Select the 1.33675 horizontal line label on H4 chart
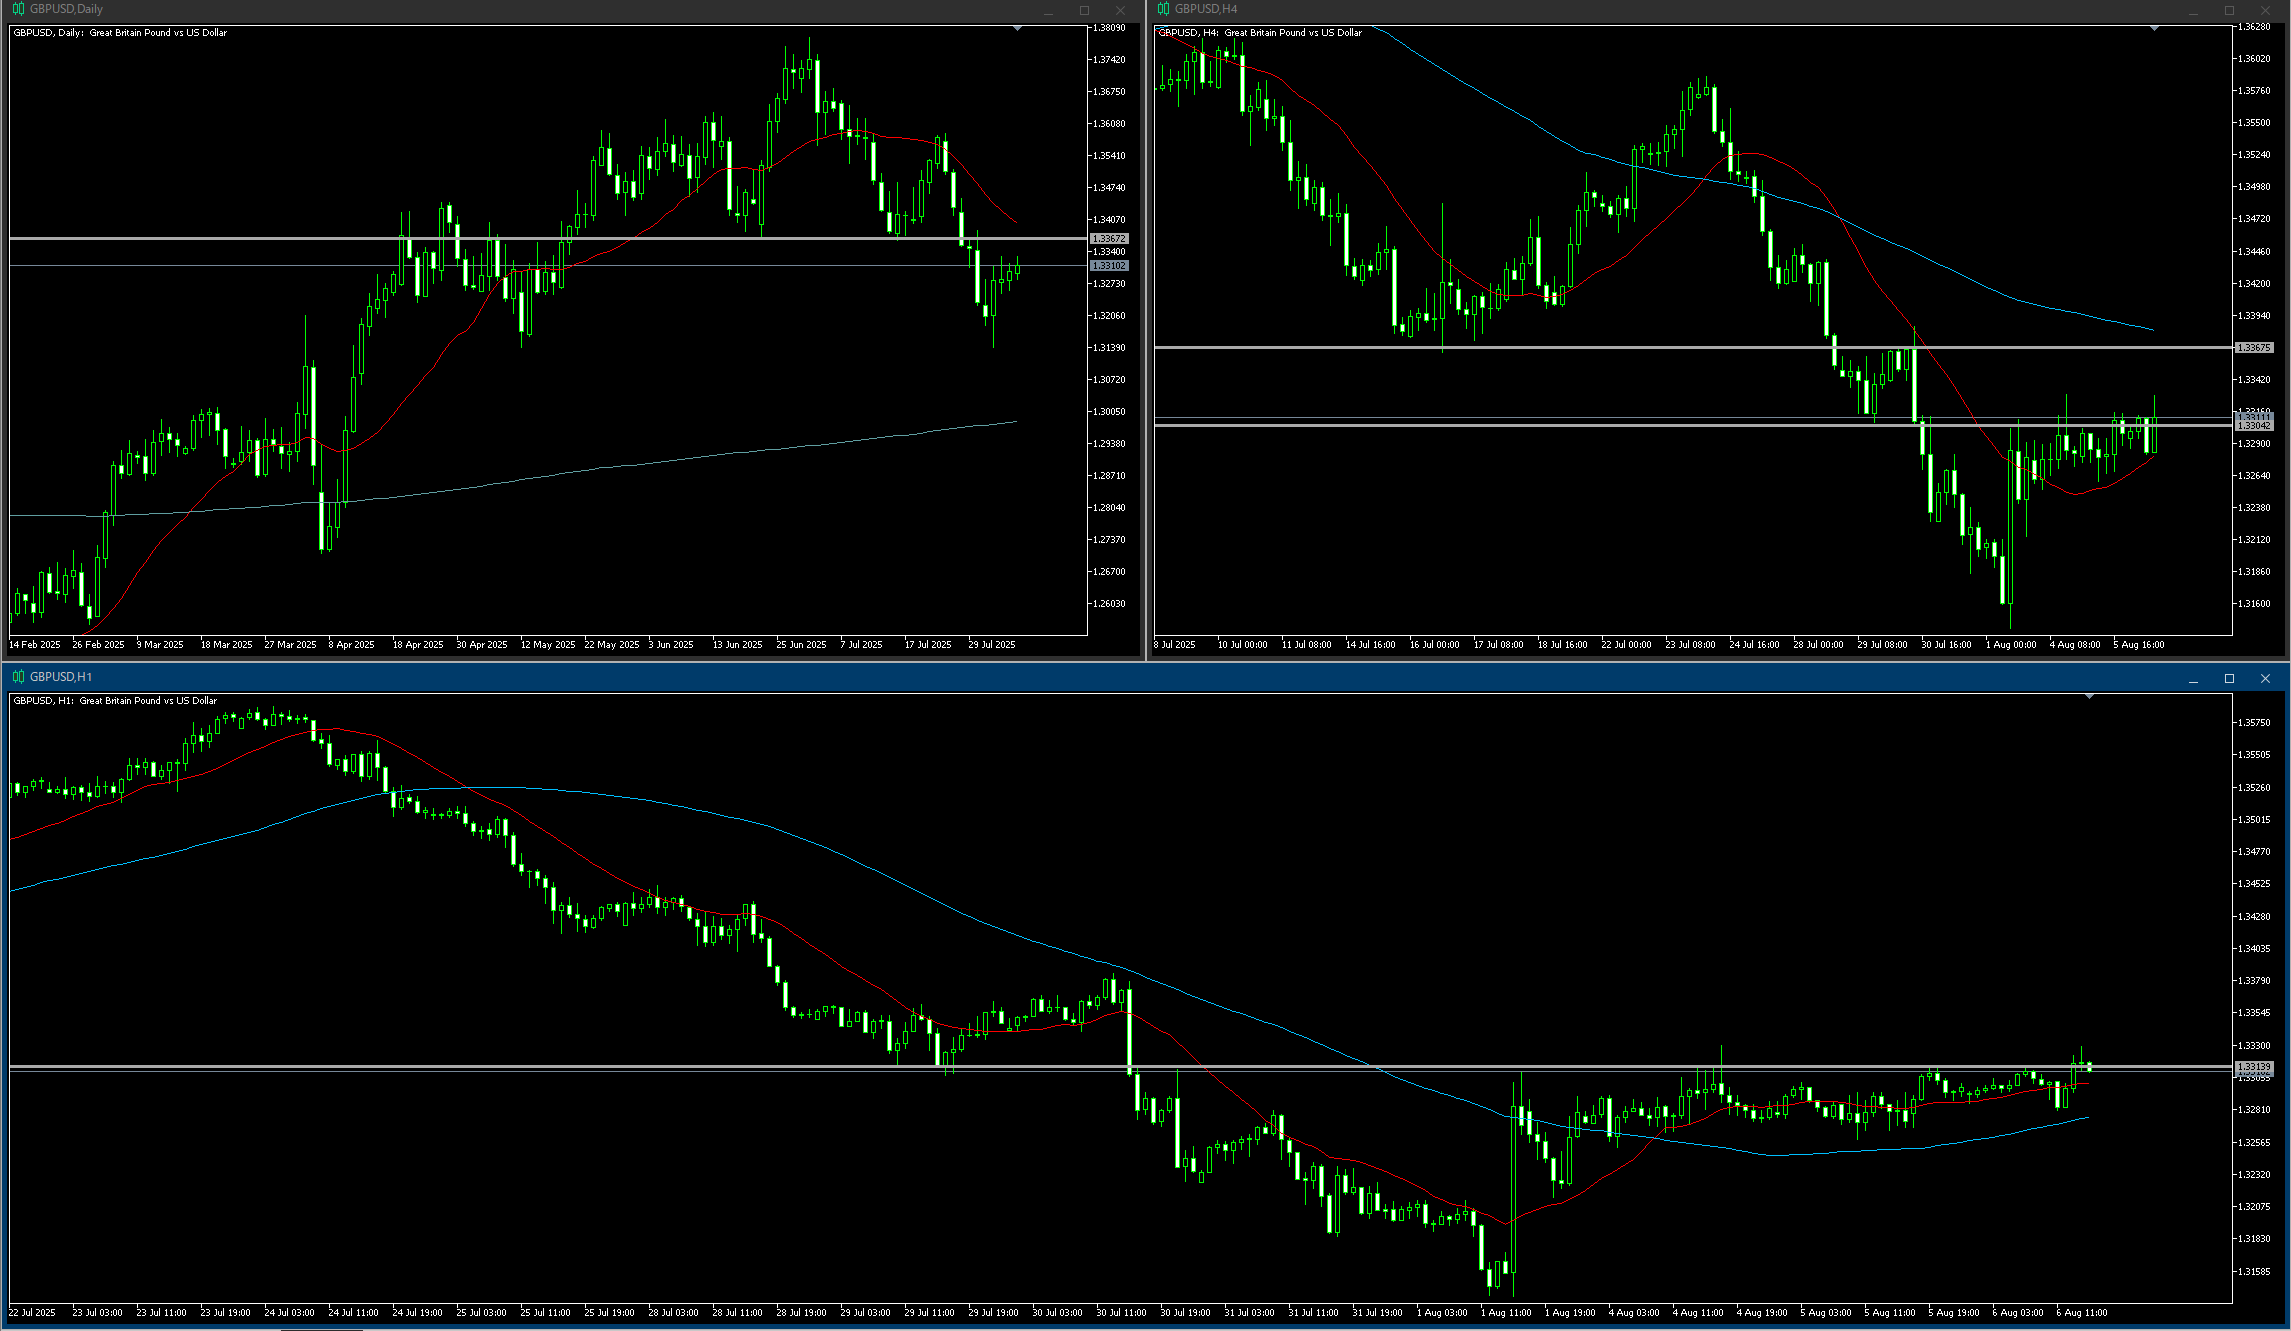Screen dimensions: 2291x1331 [2254, 348]
